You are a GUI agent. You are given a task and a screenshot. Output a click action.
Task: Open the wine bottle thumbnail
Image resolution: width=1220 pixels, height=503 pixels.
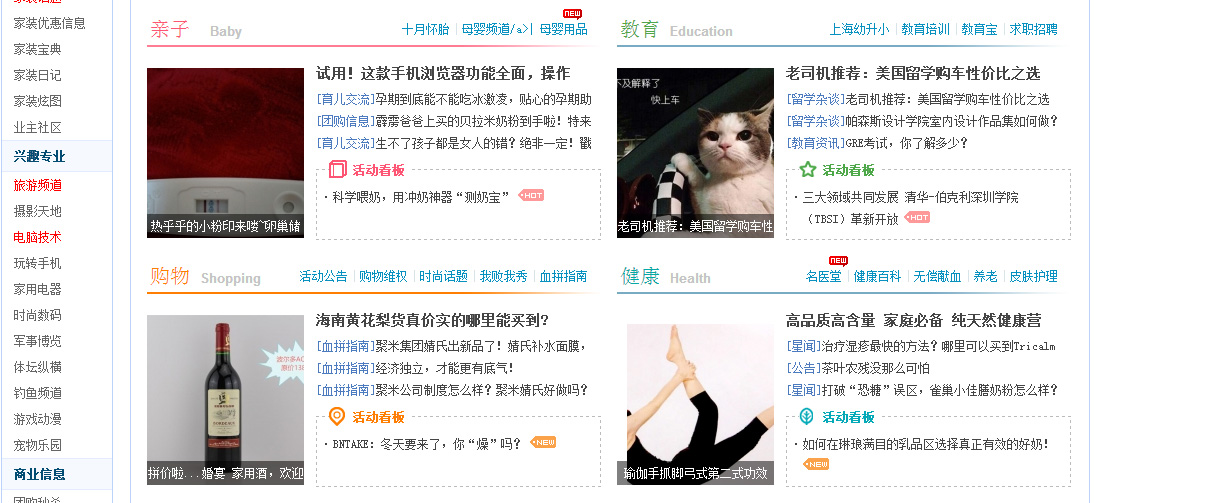(225, 400)
